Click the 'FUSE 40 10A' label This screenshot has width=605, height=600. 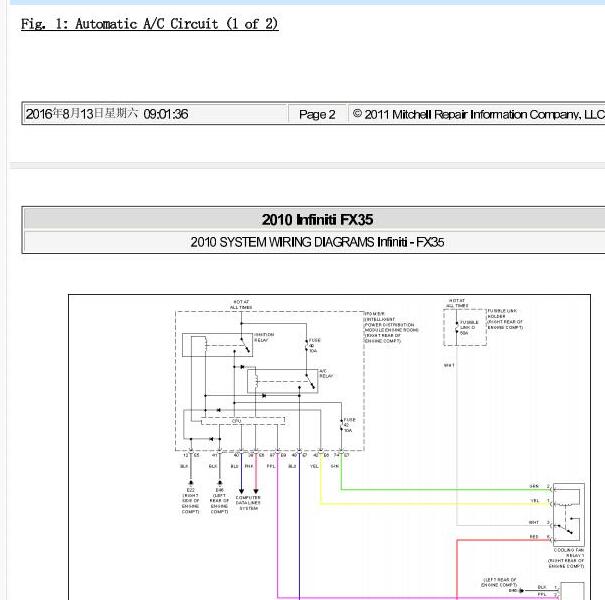point(314,345)
